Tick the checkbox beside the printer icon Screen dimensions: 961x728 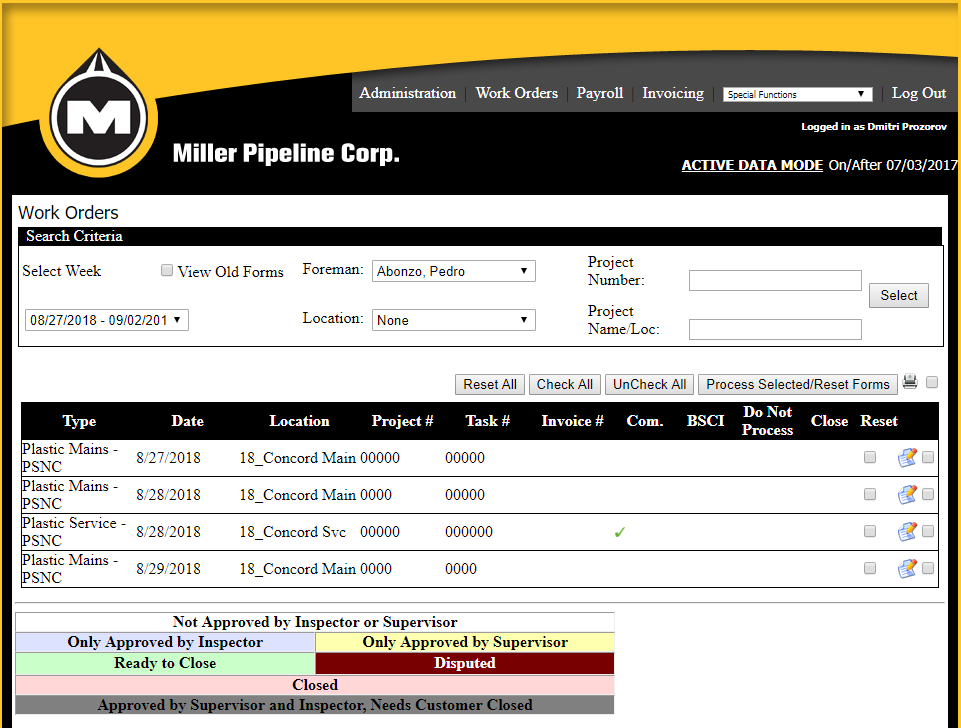(x=932, y=382)
